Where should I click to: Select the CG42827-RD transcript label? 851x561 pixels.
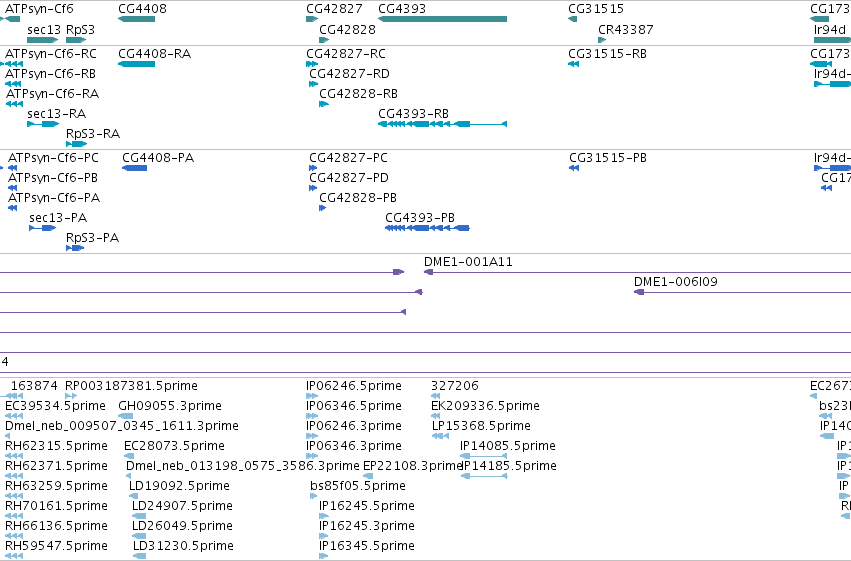click(x=349, y=74)
